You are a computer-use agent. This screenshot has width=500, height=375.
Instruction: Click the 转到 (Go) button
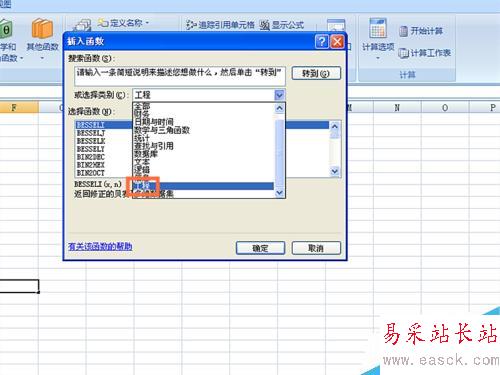click(316, 73)
